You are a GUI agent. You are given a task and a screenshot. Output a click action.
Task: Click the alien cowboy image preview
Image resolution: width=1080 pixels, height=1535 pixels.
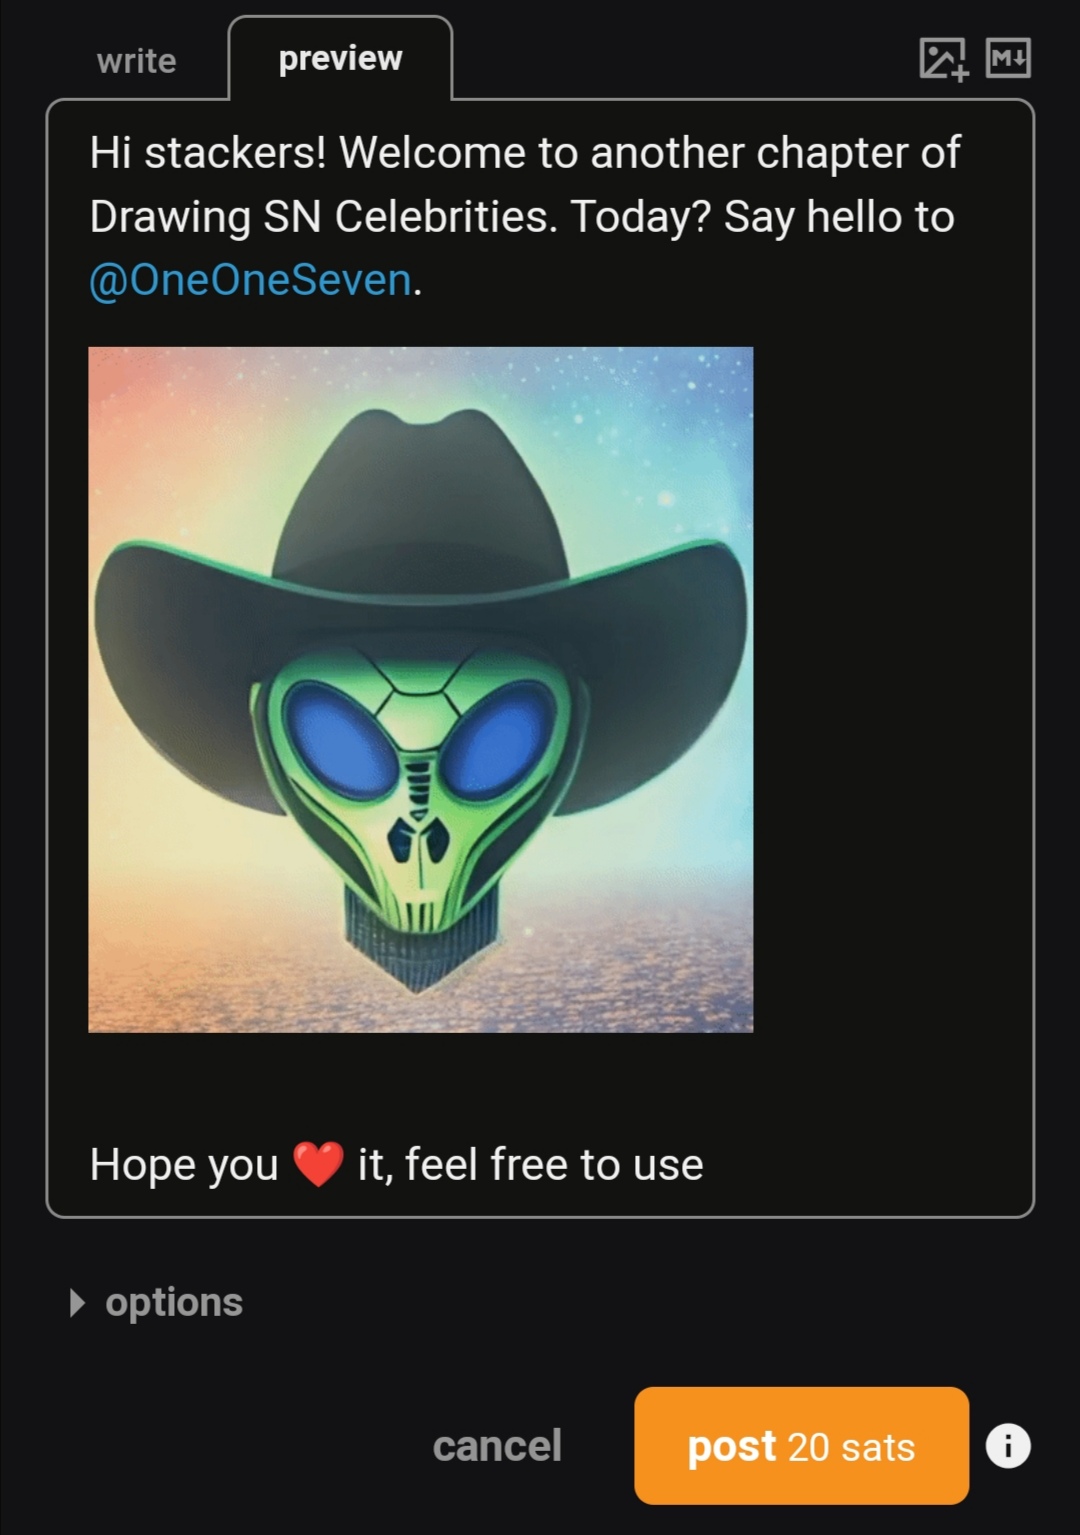pyautogui.click(x=420, y=690)
